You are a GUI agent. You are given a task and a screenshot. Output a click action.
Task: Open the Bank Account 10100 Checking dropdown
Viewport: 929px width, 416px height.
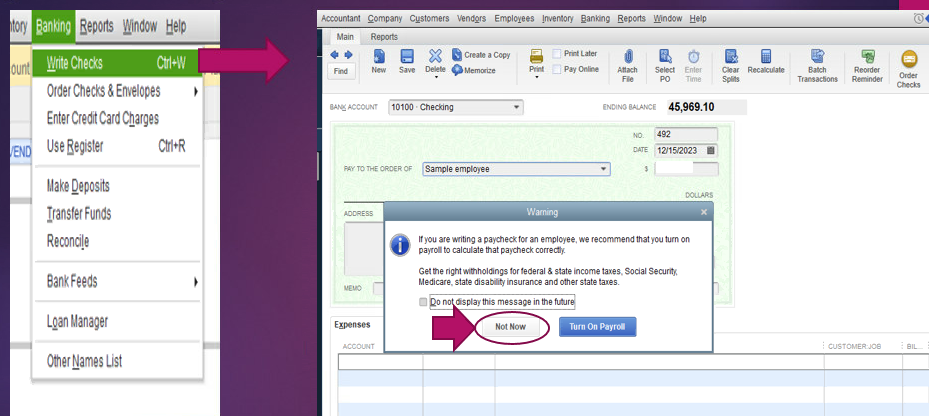tap(516, 107)
